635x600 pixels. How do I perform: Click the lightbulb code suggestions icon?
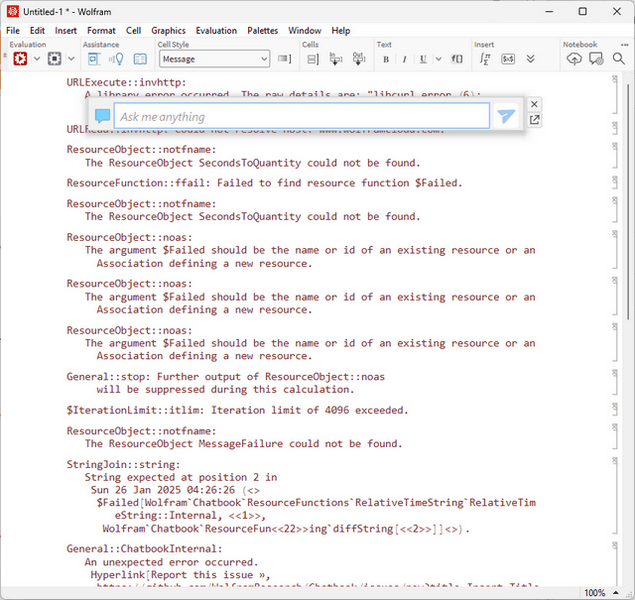[115, 59]
